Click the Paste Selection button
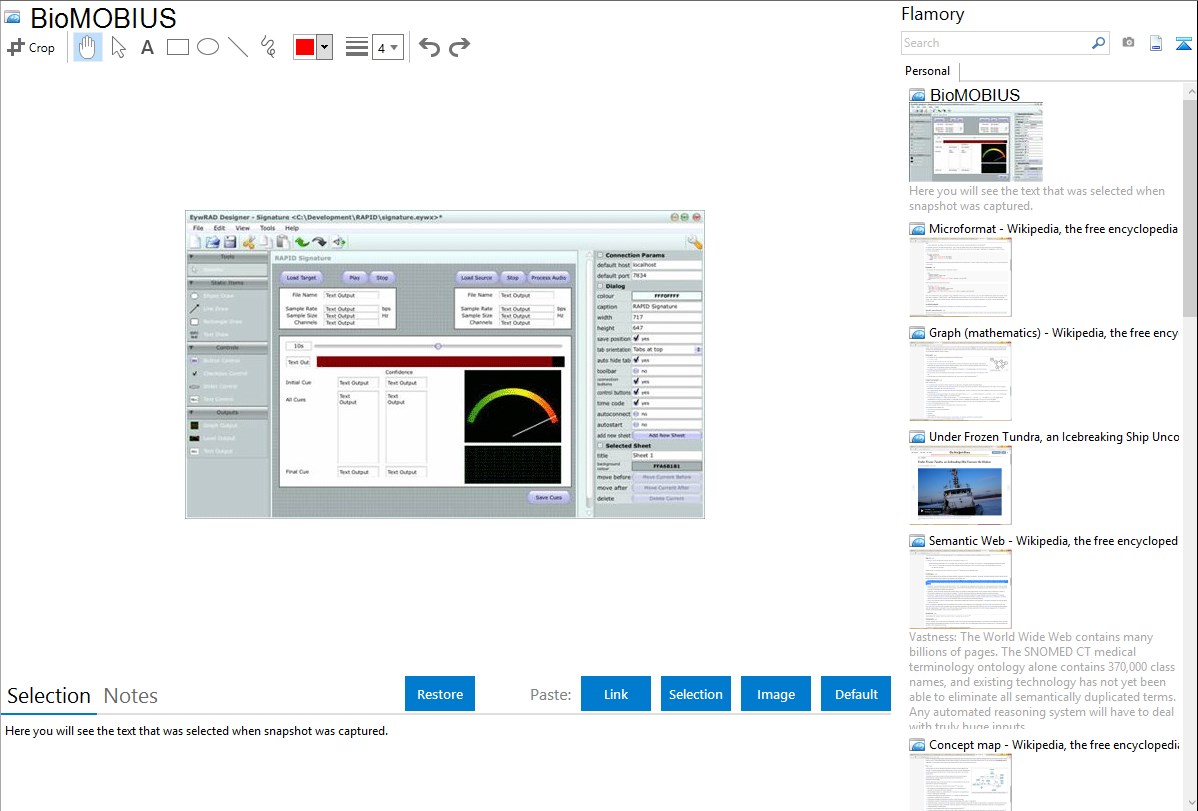 pos(695,694)
